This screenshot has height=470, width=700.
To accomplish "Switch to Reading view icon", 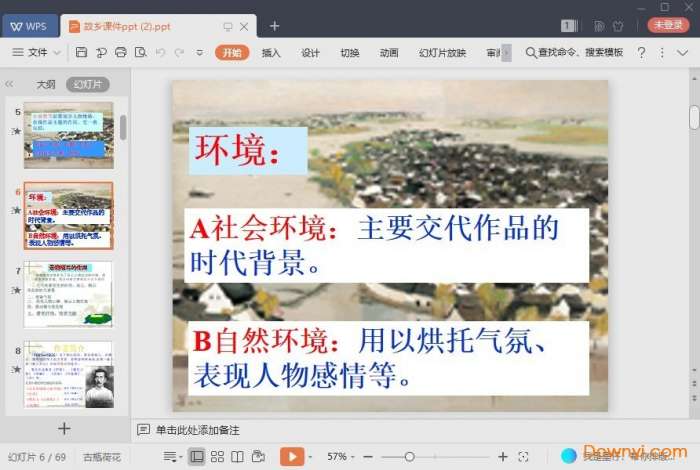I will 238,456.
